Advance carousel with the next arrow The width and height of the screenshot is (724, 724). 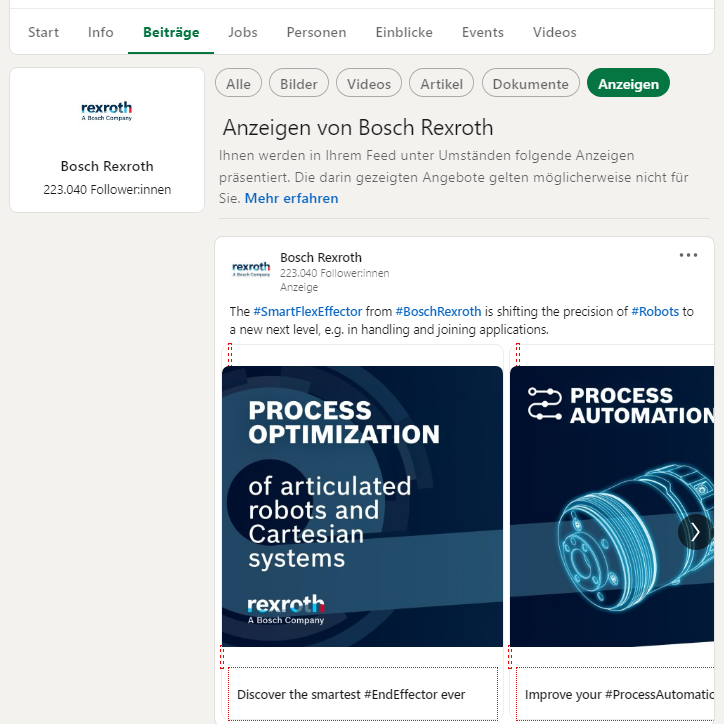(695, 532)
